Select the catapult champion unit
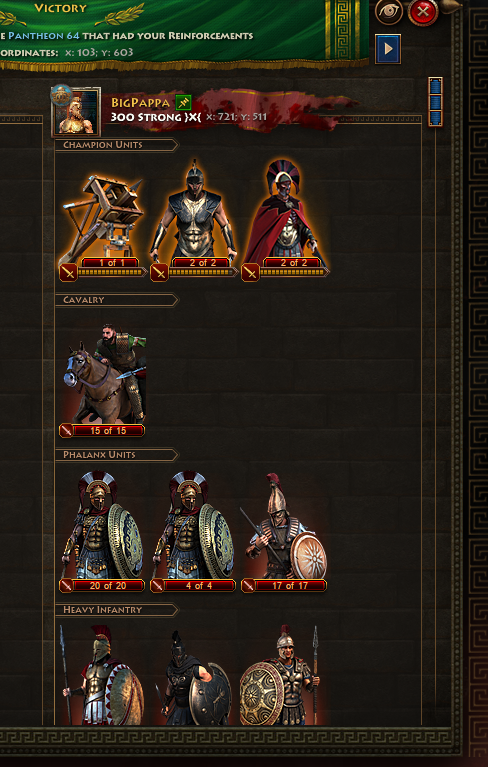 (x=103, y=215)
